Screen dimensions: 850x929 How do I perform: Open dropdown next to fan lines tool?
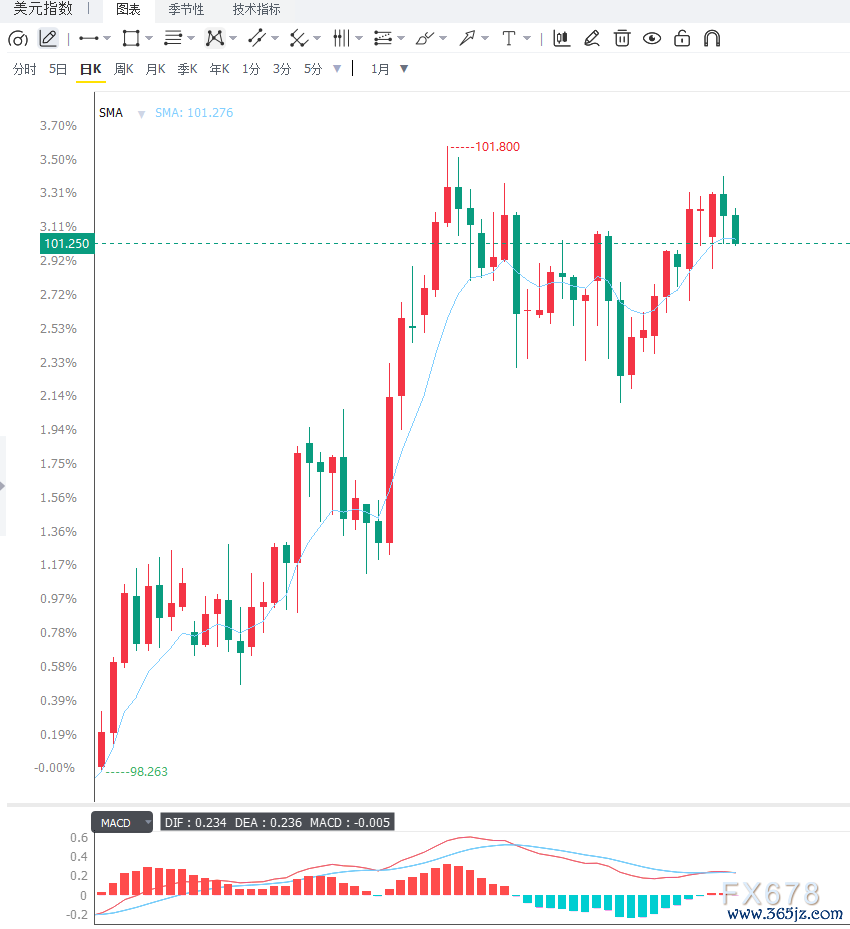click(317, 39)
